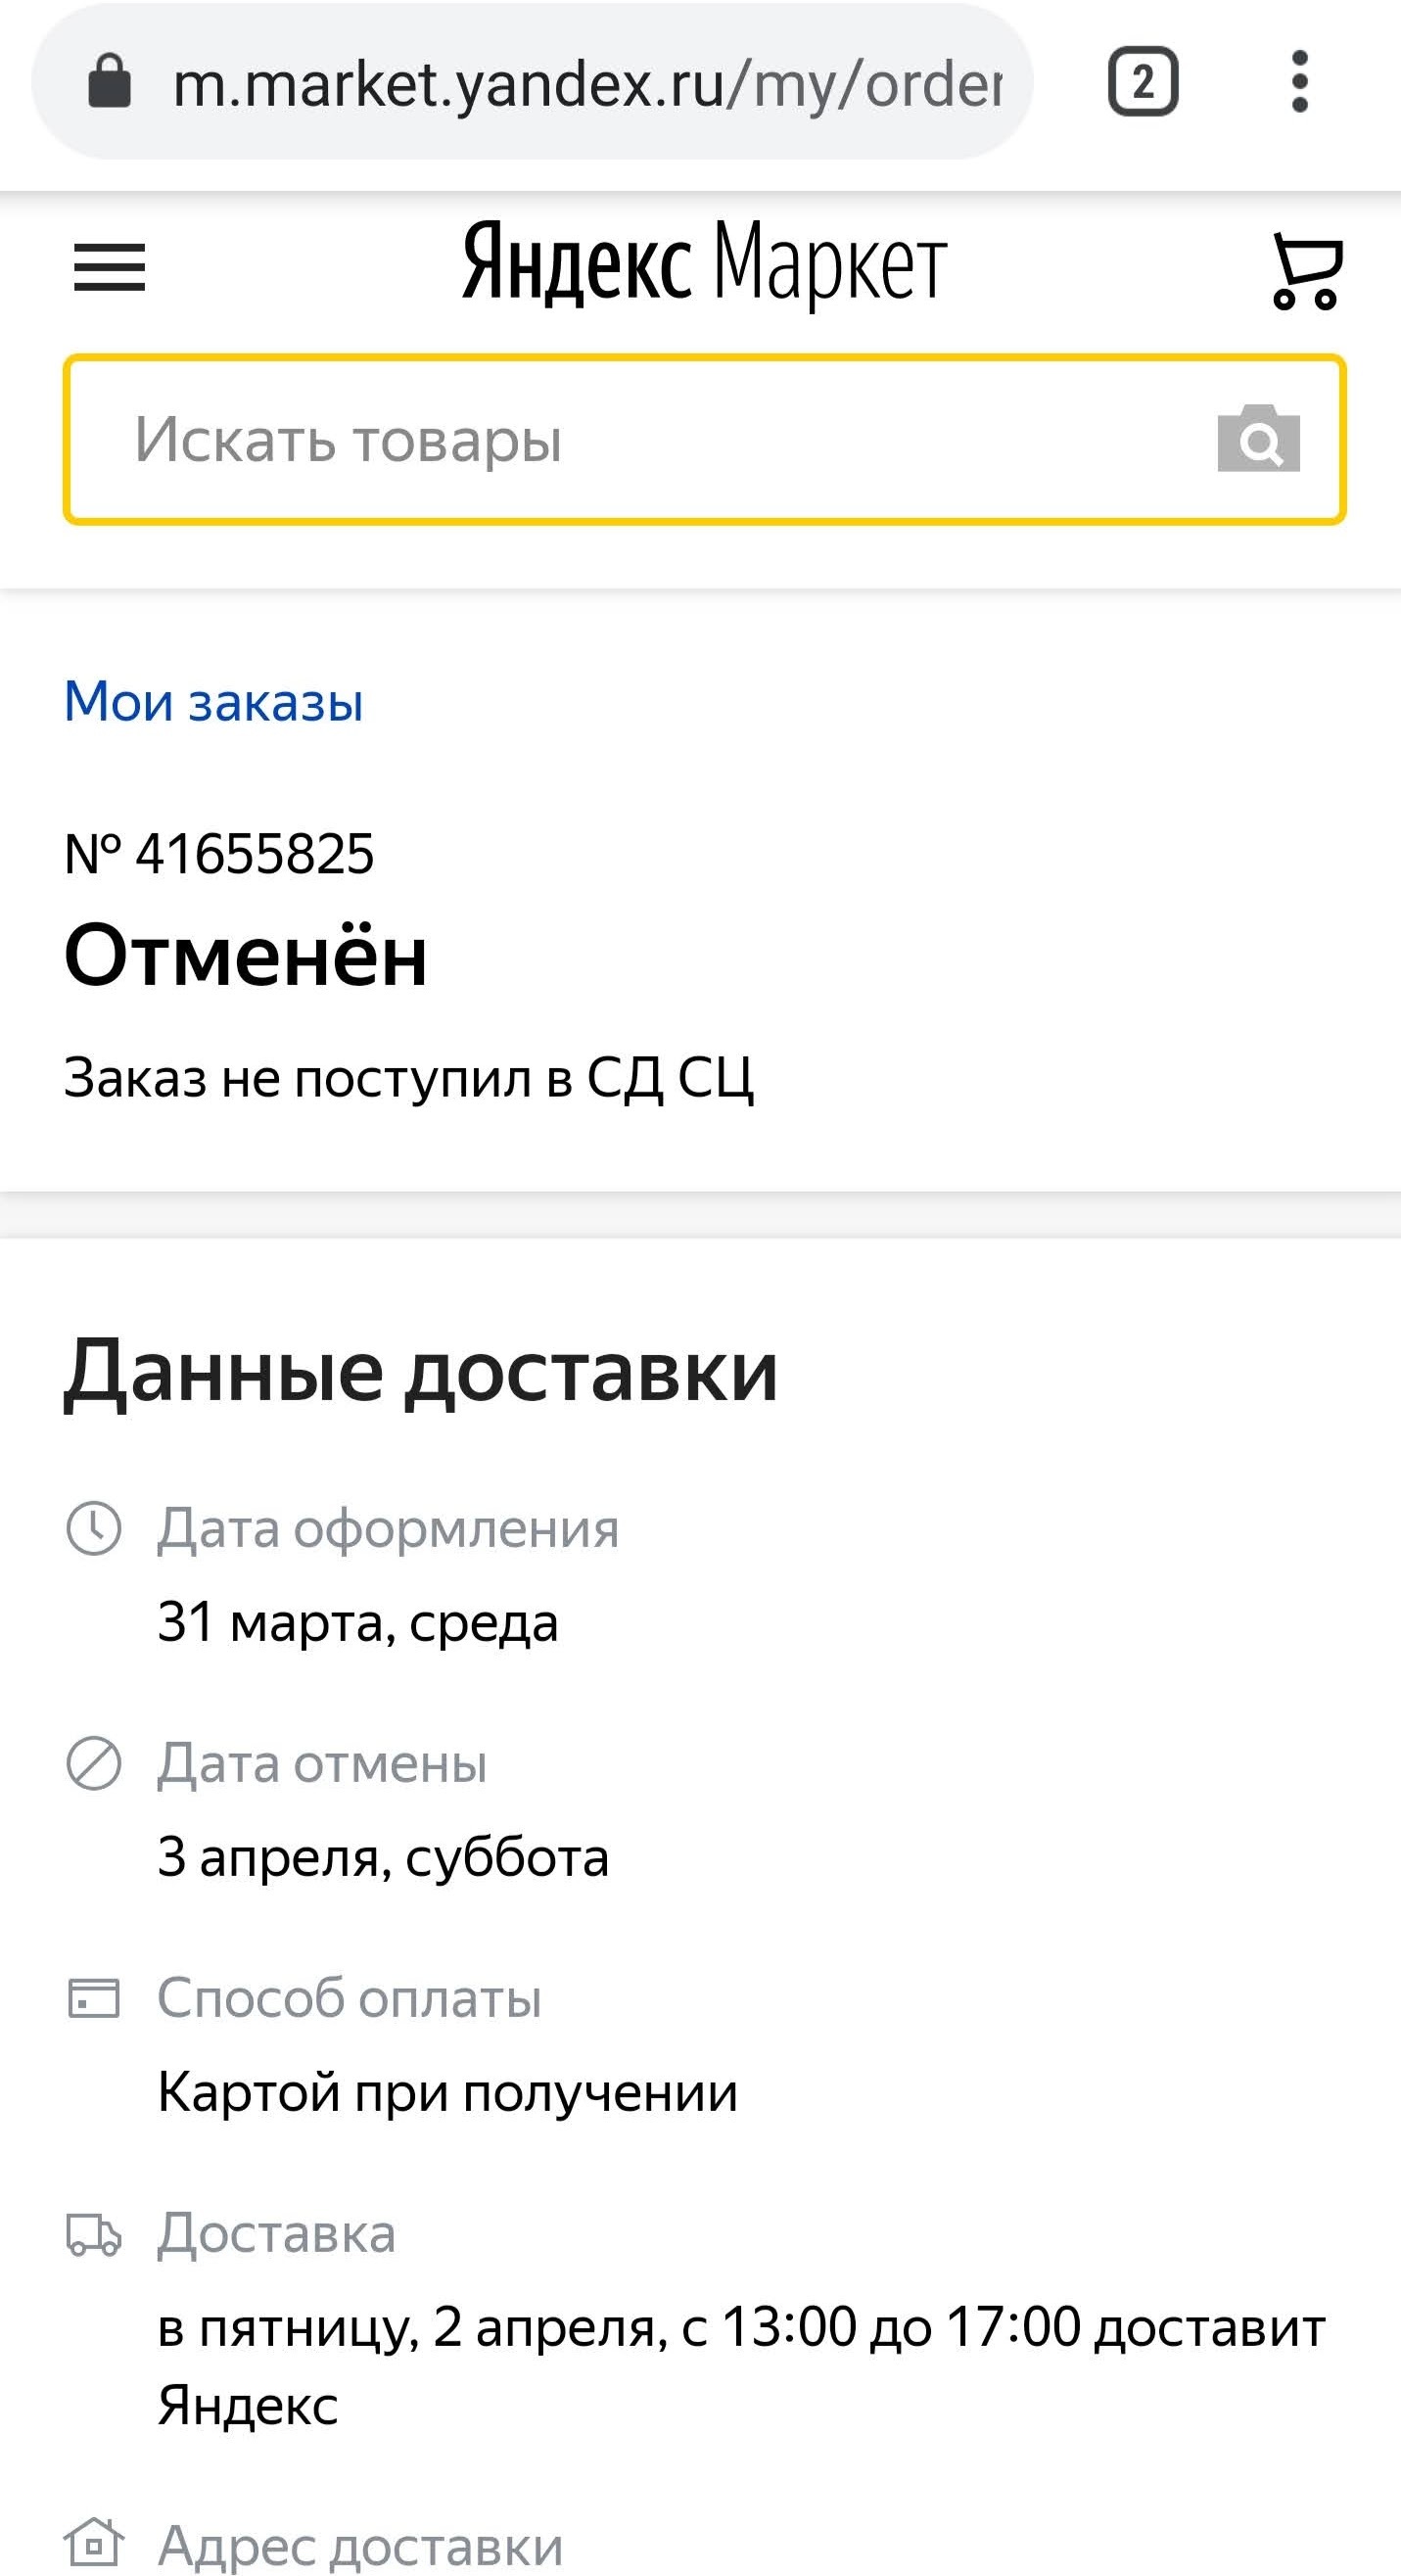Open the browser tab switcher
Image resolution: width=1401 pixels, height=2576 pixels.
(x=1142, y=82)
